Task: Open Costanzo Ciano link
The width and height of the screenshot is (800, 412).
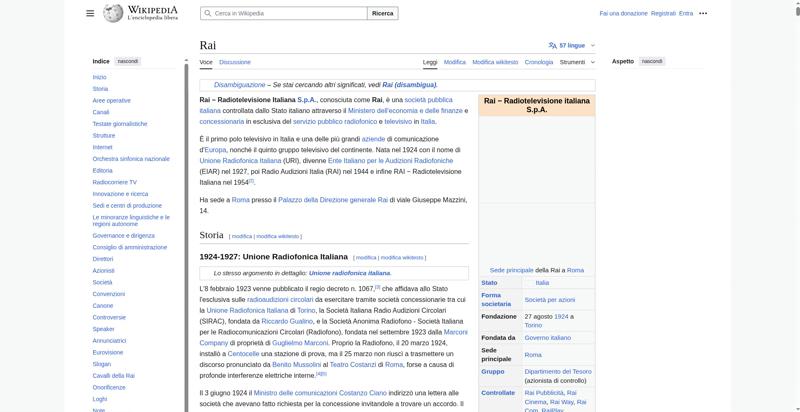Action: click(363, 394)
